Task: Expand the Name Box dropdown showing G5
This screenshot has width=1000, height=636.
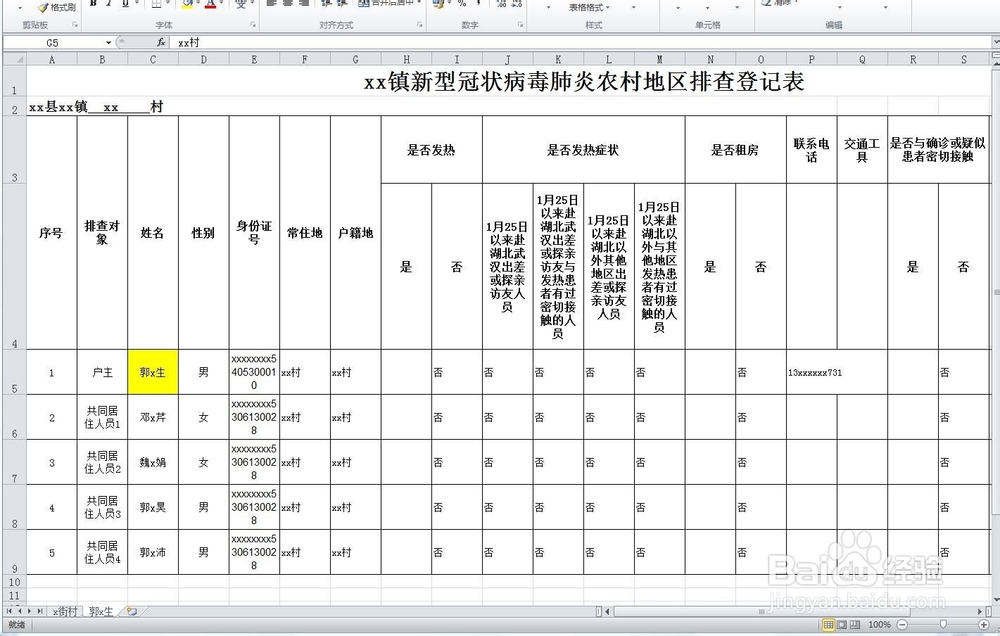Action: [x=107, y=43]
